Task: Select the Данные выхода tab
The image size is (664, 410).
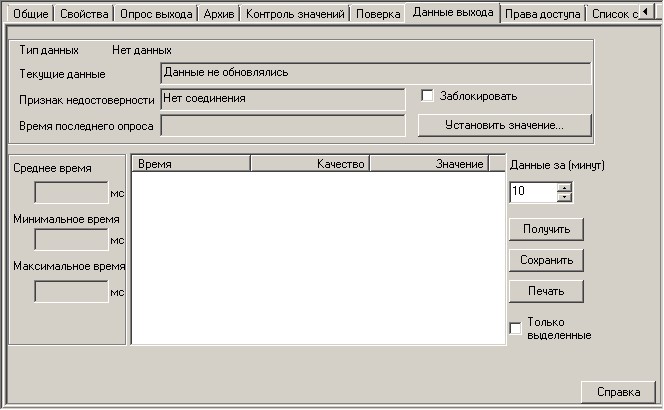Action: 453,13
